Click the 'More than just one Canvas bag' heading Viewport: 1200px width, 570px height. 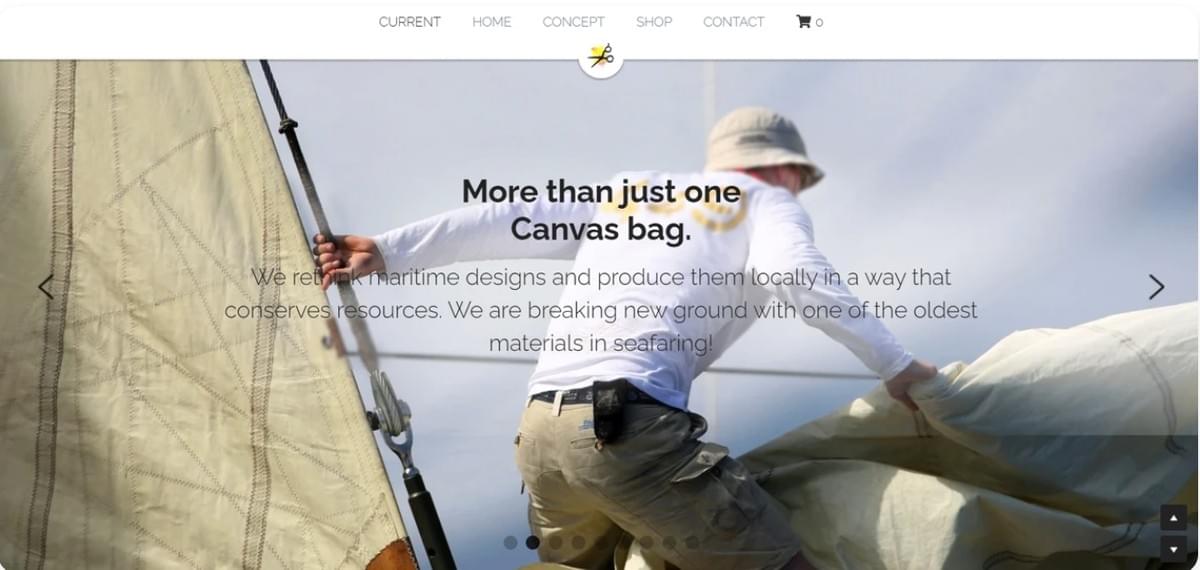click(601, 210)
